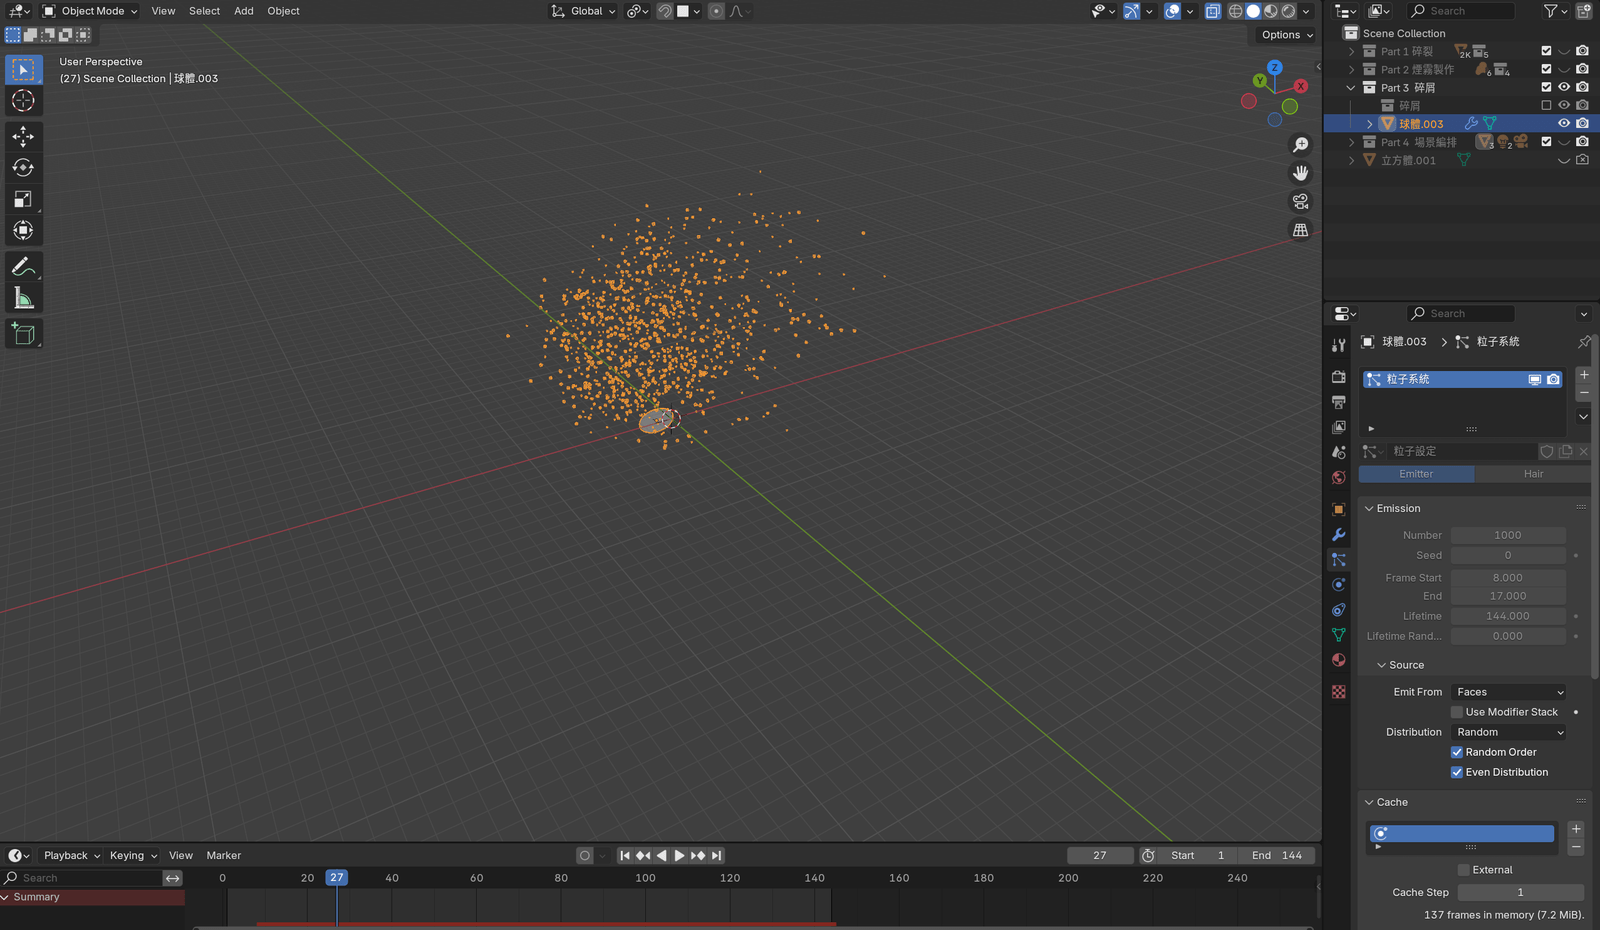Screen dimensions: 1600x930
Task: Click the viewport zoom magnifier icon
Action: (x=1300, y=145)
